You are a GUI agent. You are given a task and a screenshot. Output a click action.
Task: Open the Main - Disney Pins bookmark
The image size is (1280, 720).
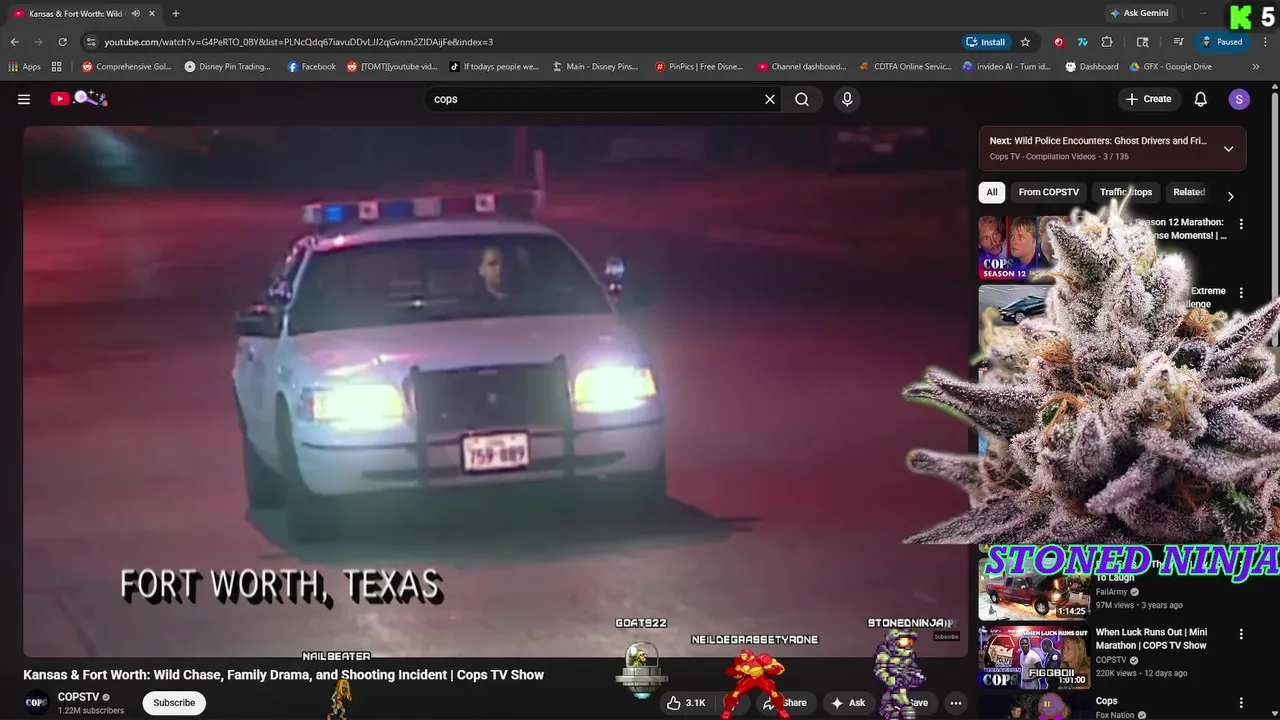(x=594, y=67)
